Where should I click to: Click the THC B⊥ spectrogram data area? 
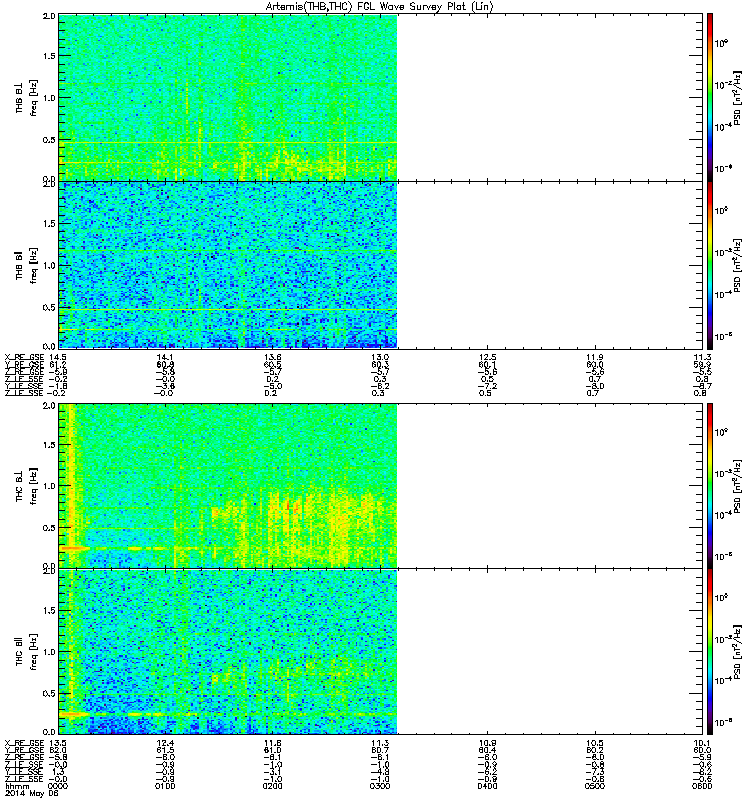(228, 486)
